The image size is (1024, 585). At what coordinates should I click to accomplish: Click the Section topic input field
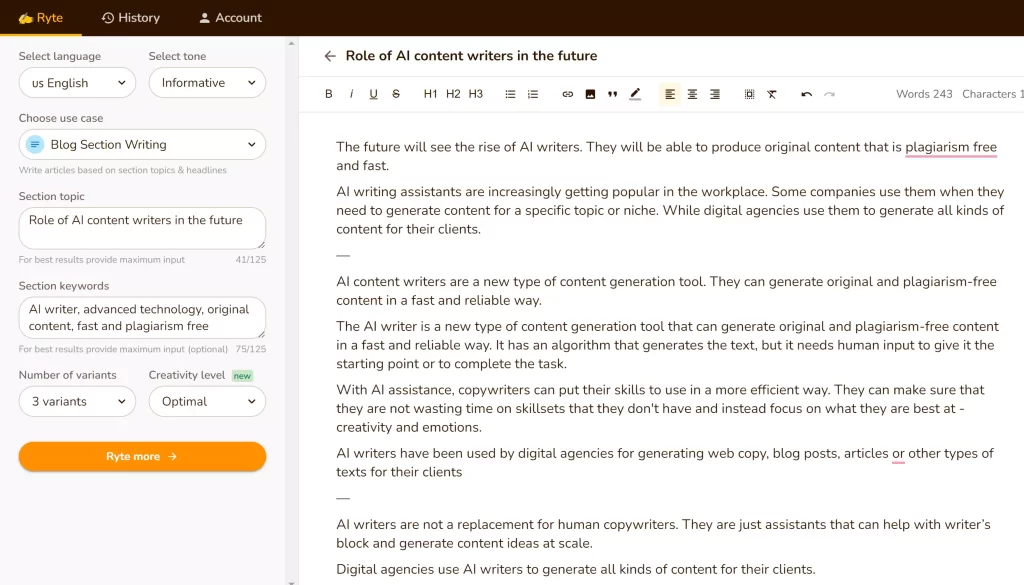(x=142, y=228)
